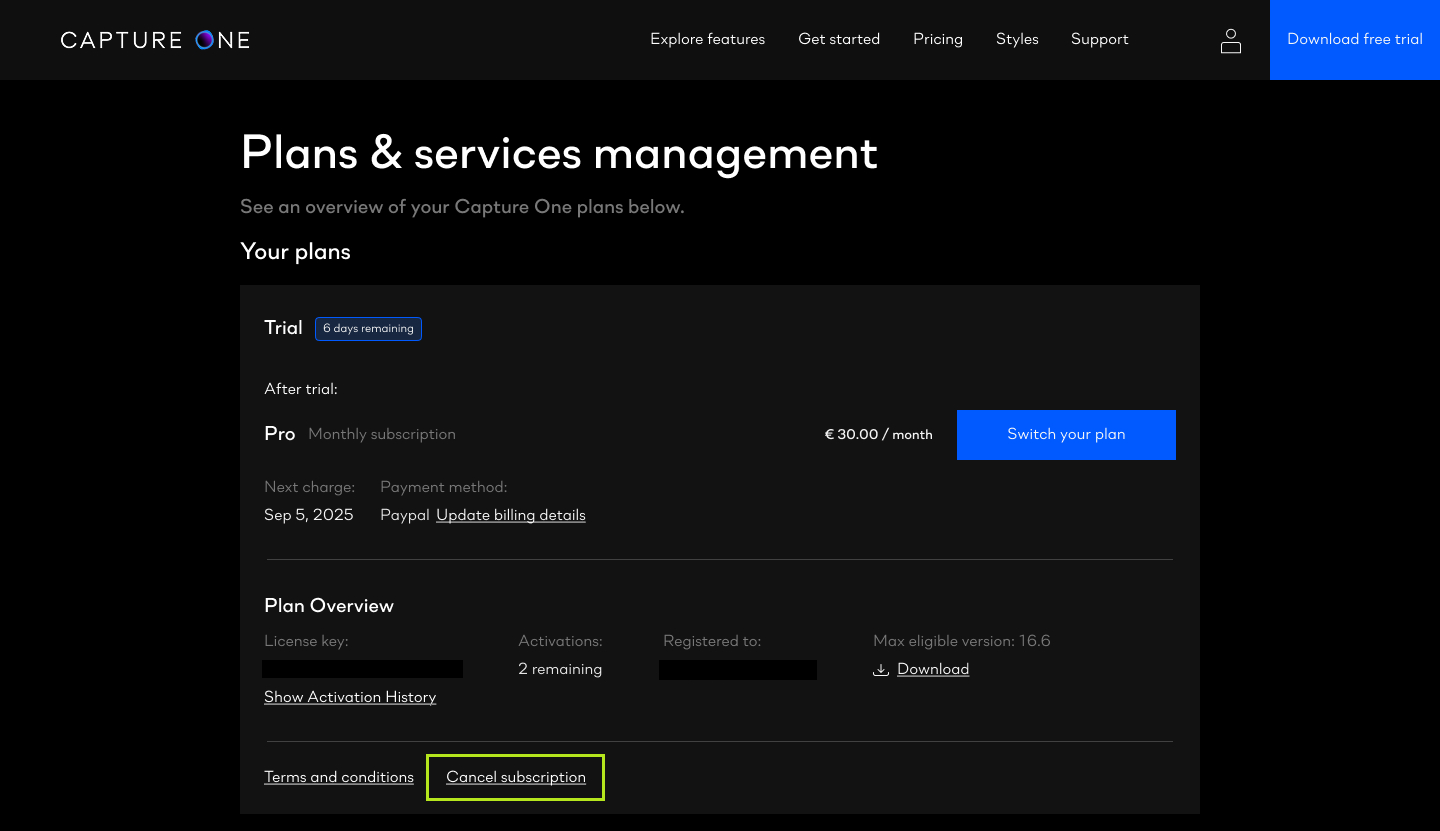Click the Download link under Max eligible version
Viewport: 1440px width, 831px height.
(933, 669)
